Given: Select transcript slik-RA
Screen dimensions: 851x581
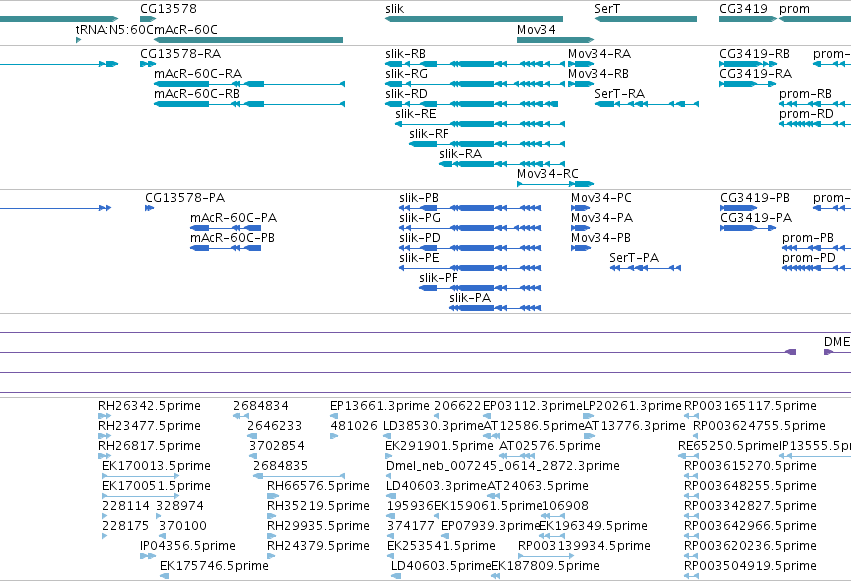Looking at the screenshot, I should pos(502,164).
